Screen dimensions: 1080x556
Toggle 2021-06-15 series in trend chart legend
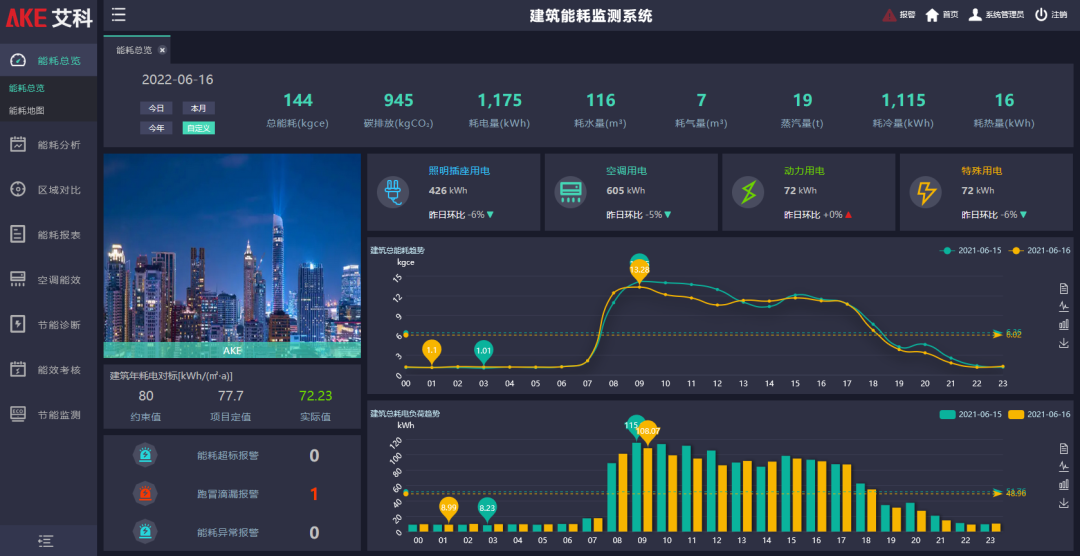pyautogui.click(x=972, y=250)
